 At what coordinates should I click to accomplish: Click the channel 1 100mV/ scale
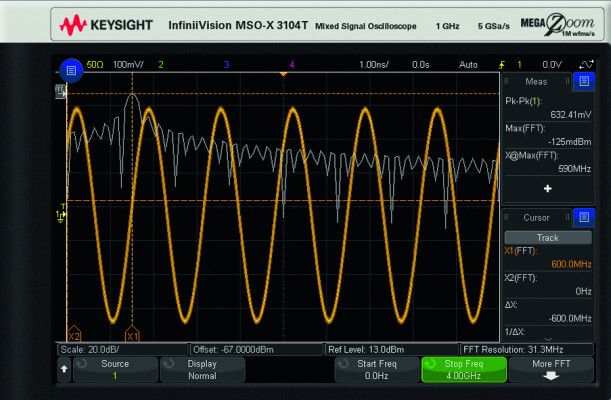pyautogui.click(x=128, y=65)
